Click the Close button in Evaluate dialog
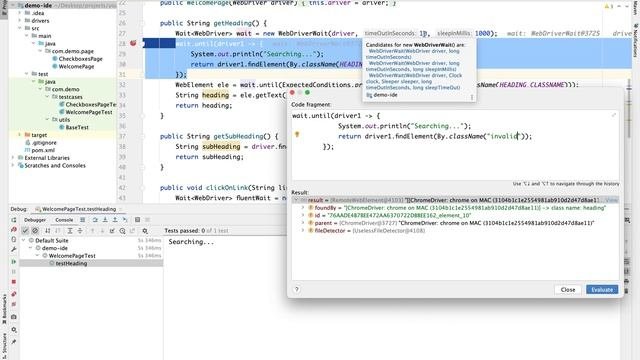640x360 pixels. click(x=568, y=289)
